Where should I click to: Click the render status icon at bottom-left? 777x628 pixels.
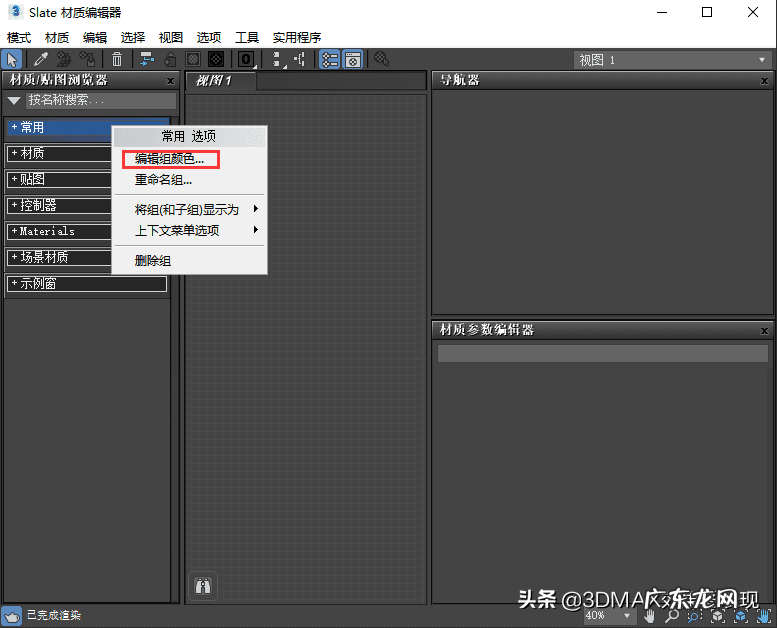coord(11,616)
